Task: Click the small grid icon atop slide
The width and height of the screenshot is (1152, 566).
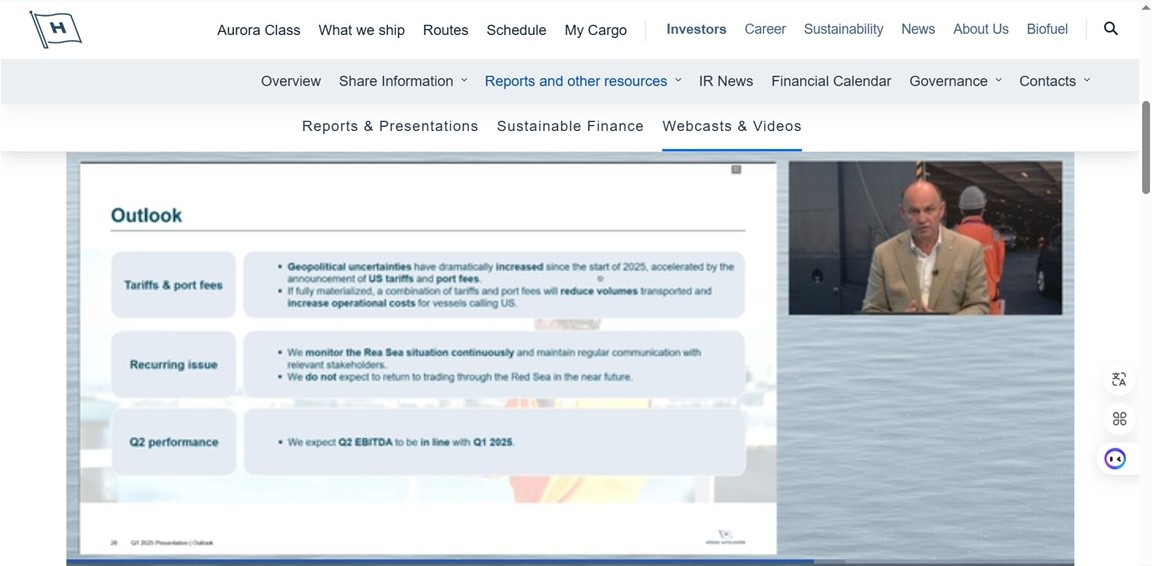Action: pyautogui.click(x=736, y=170)
